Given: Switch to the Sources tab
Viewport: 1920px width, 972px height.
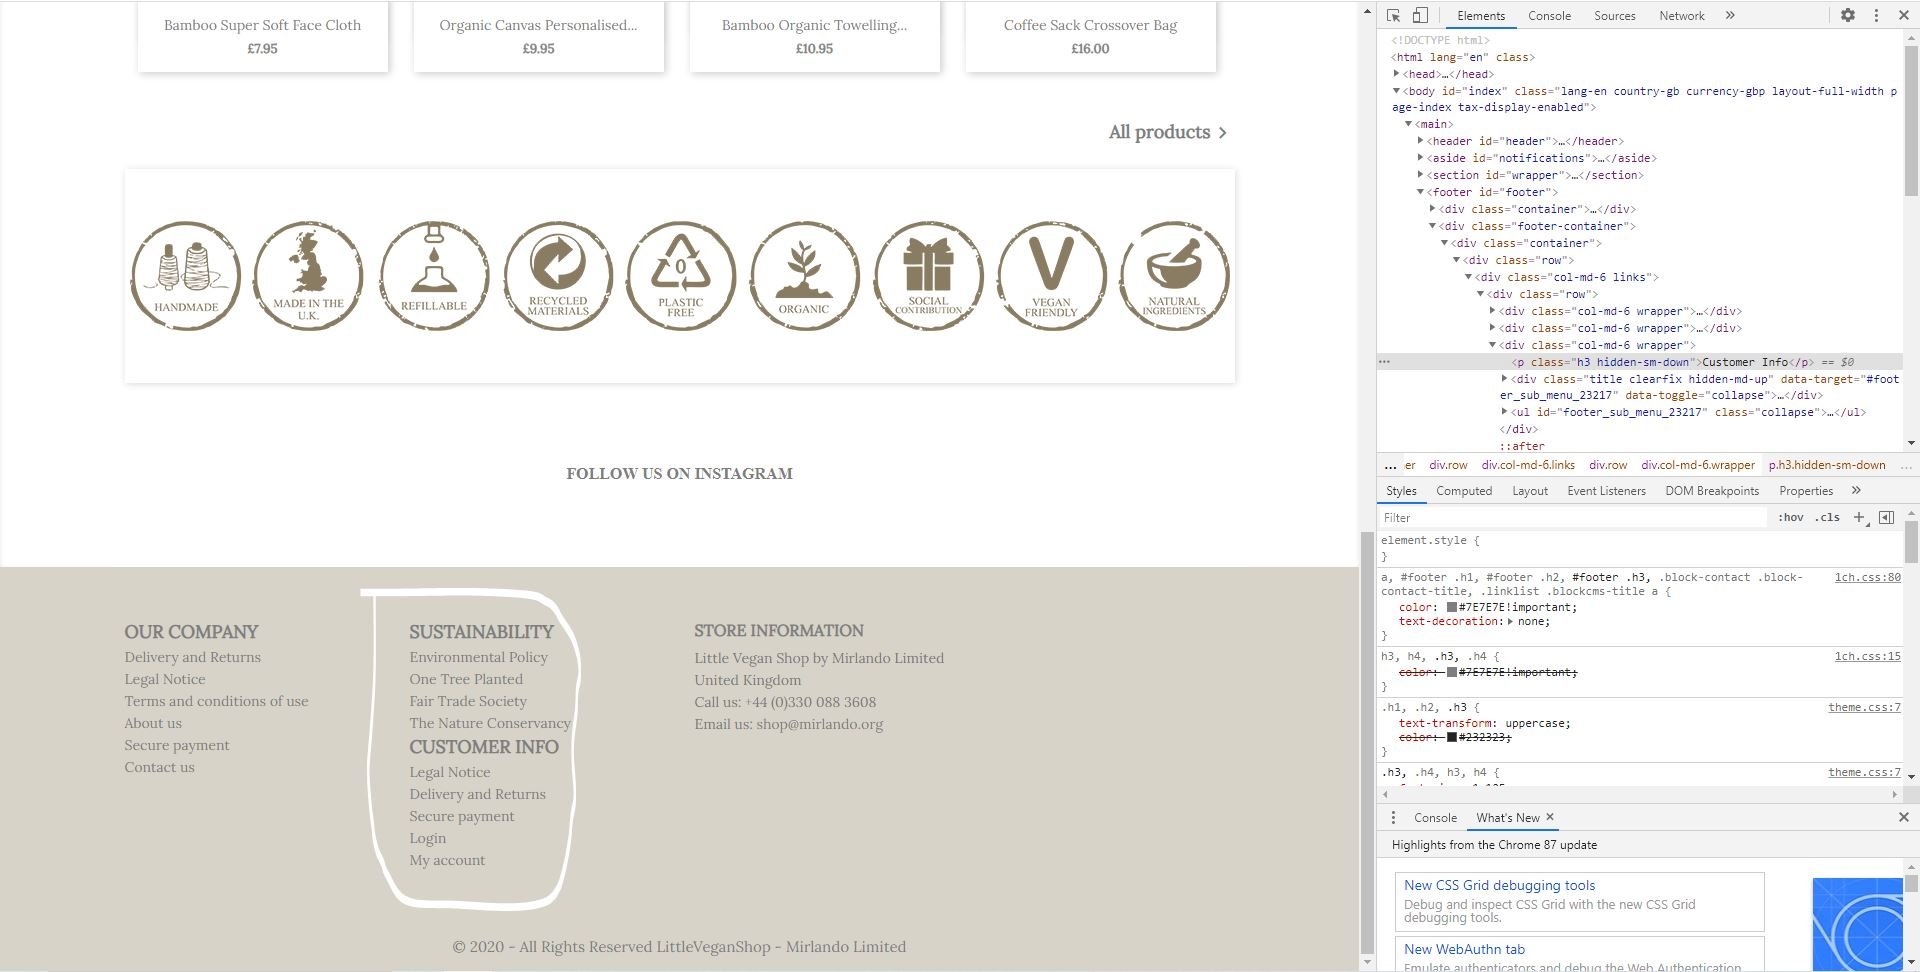Looking at the screenshot, I should [1614, 16].
